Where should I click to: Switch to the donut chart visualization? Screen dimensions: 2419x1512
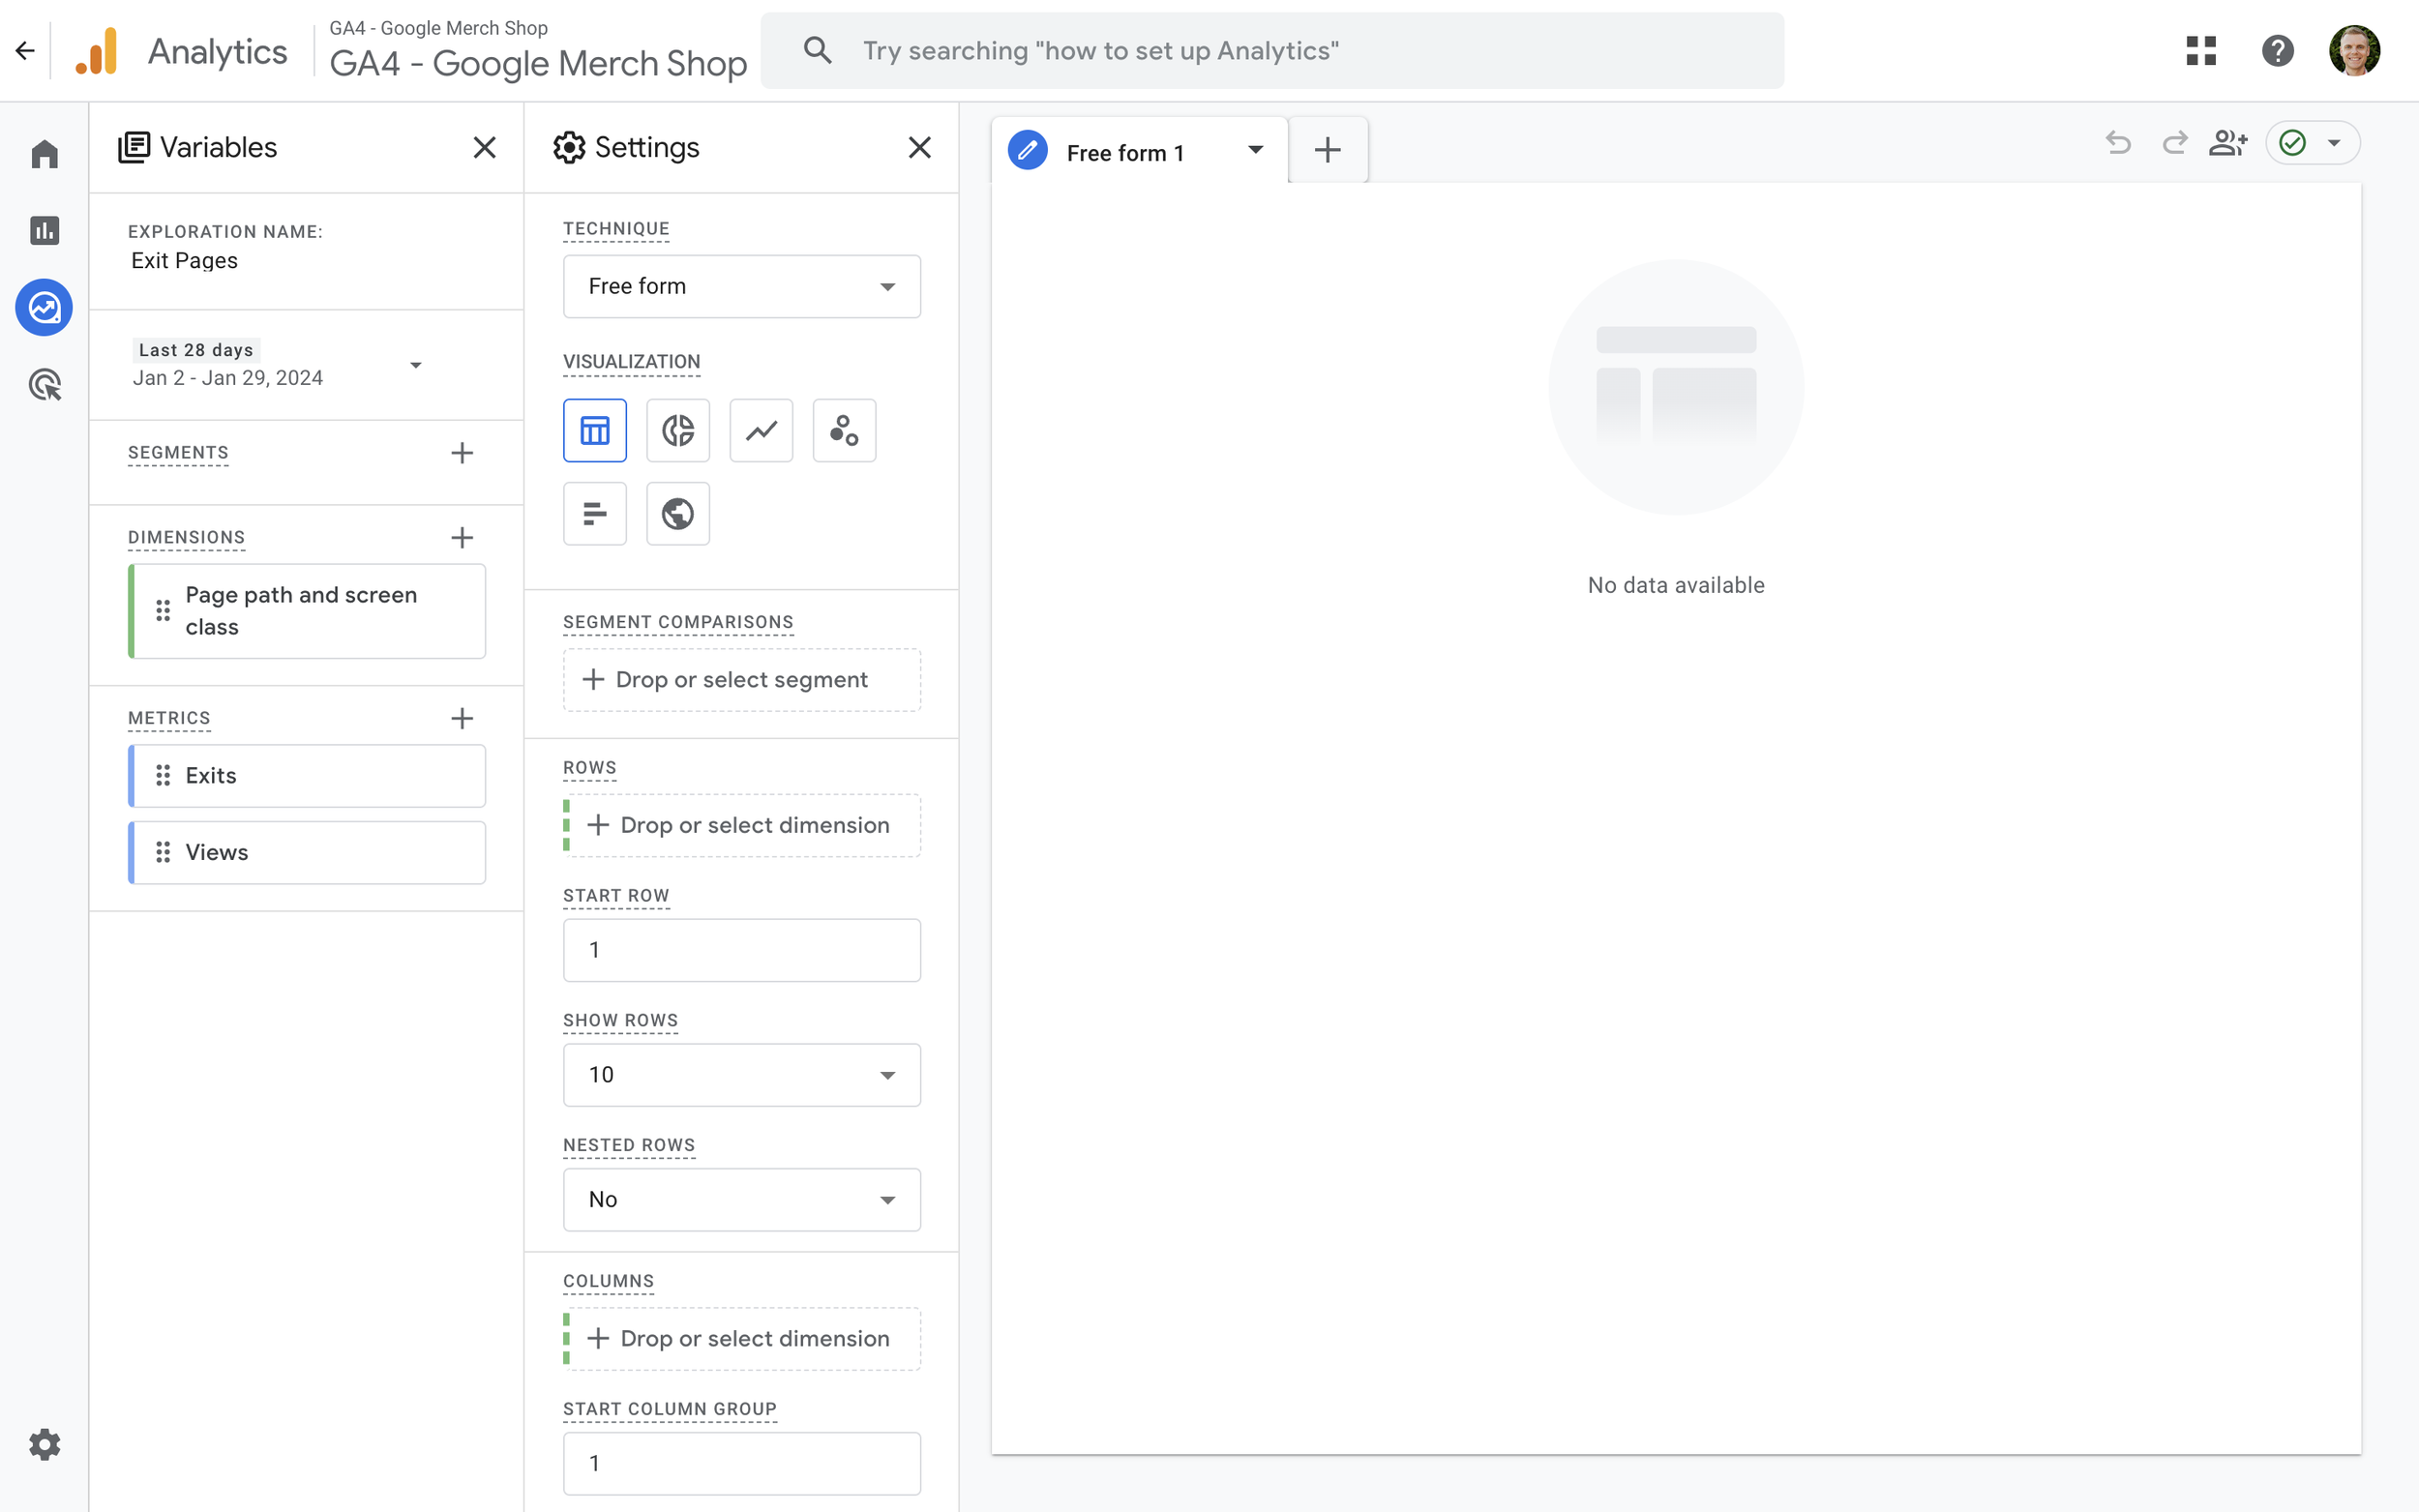[678, 430]
